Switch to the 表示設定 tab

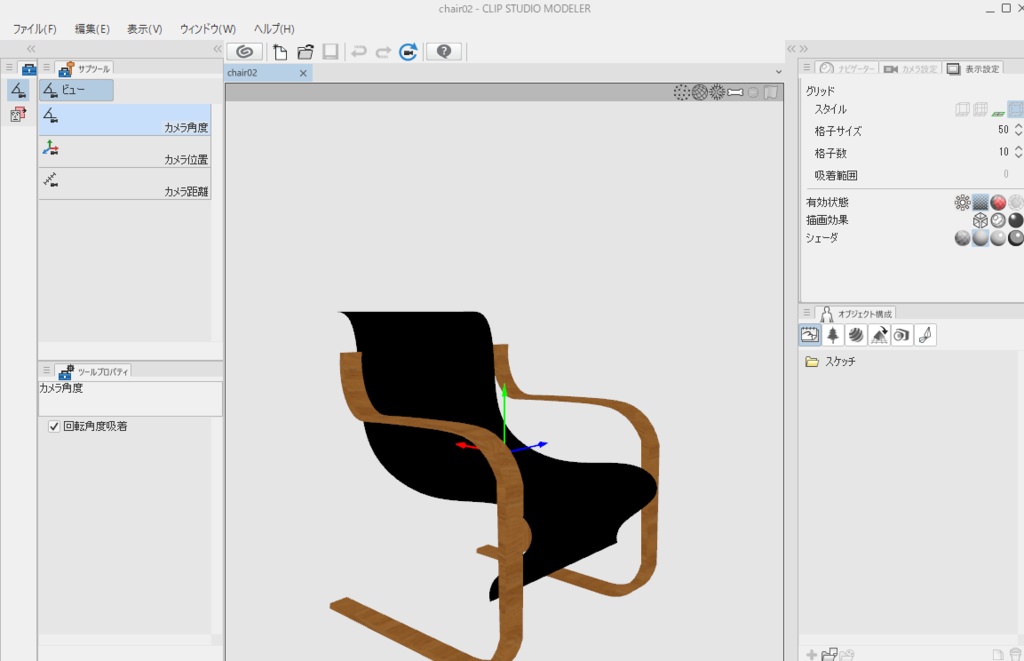[x=973, y=69]
